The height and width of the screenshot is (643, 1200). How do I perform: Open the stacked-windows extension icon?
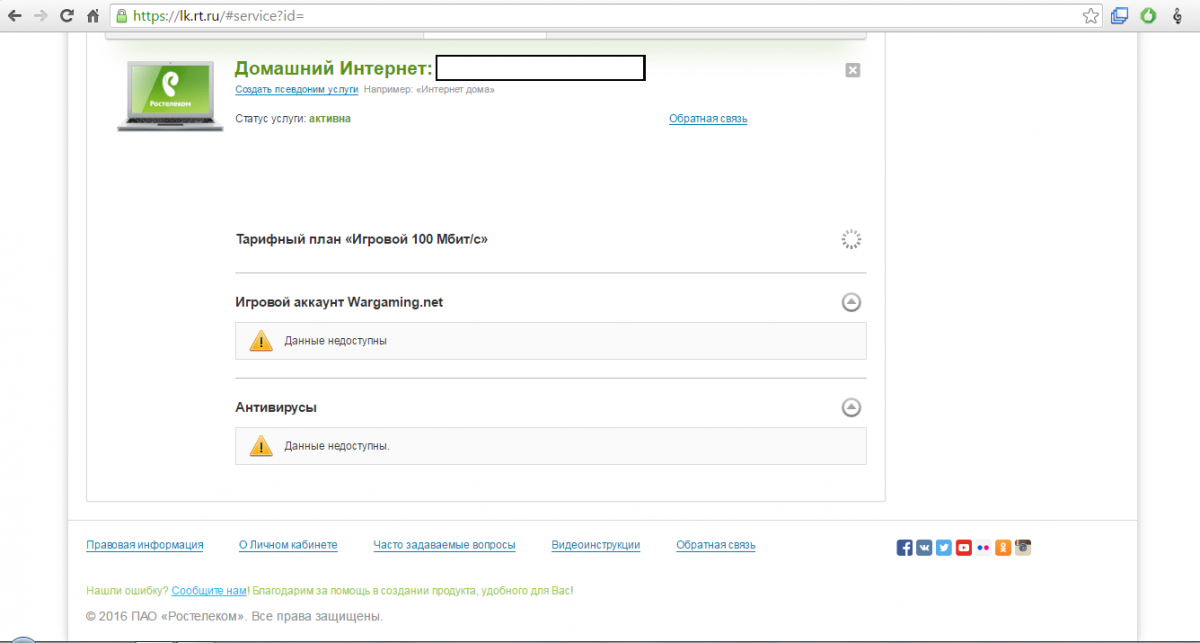coord(1120,16)
